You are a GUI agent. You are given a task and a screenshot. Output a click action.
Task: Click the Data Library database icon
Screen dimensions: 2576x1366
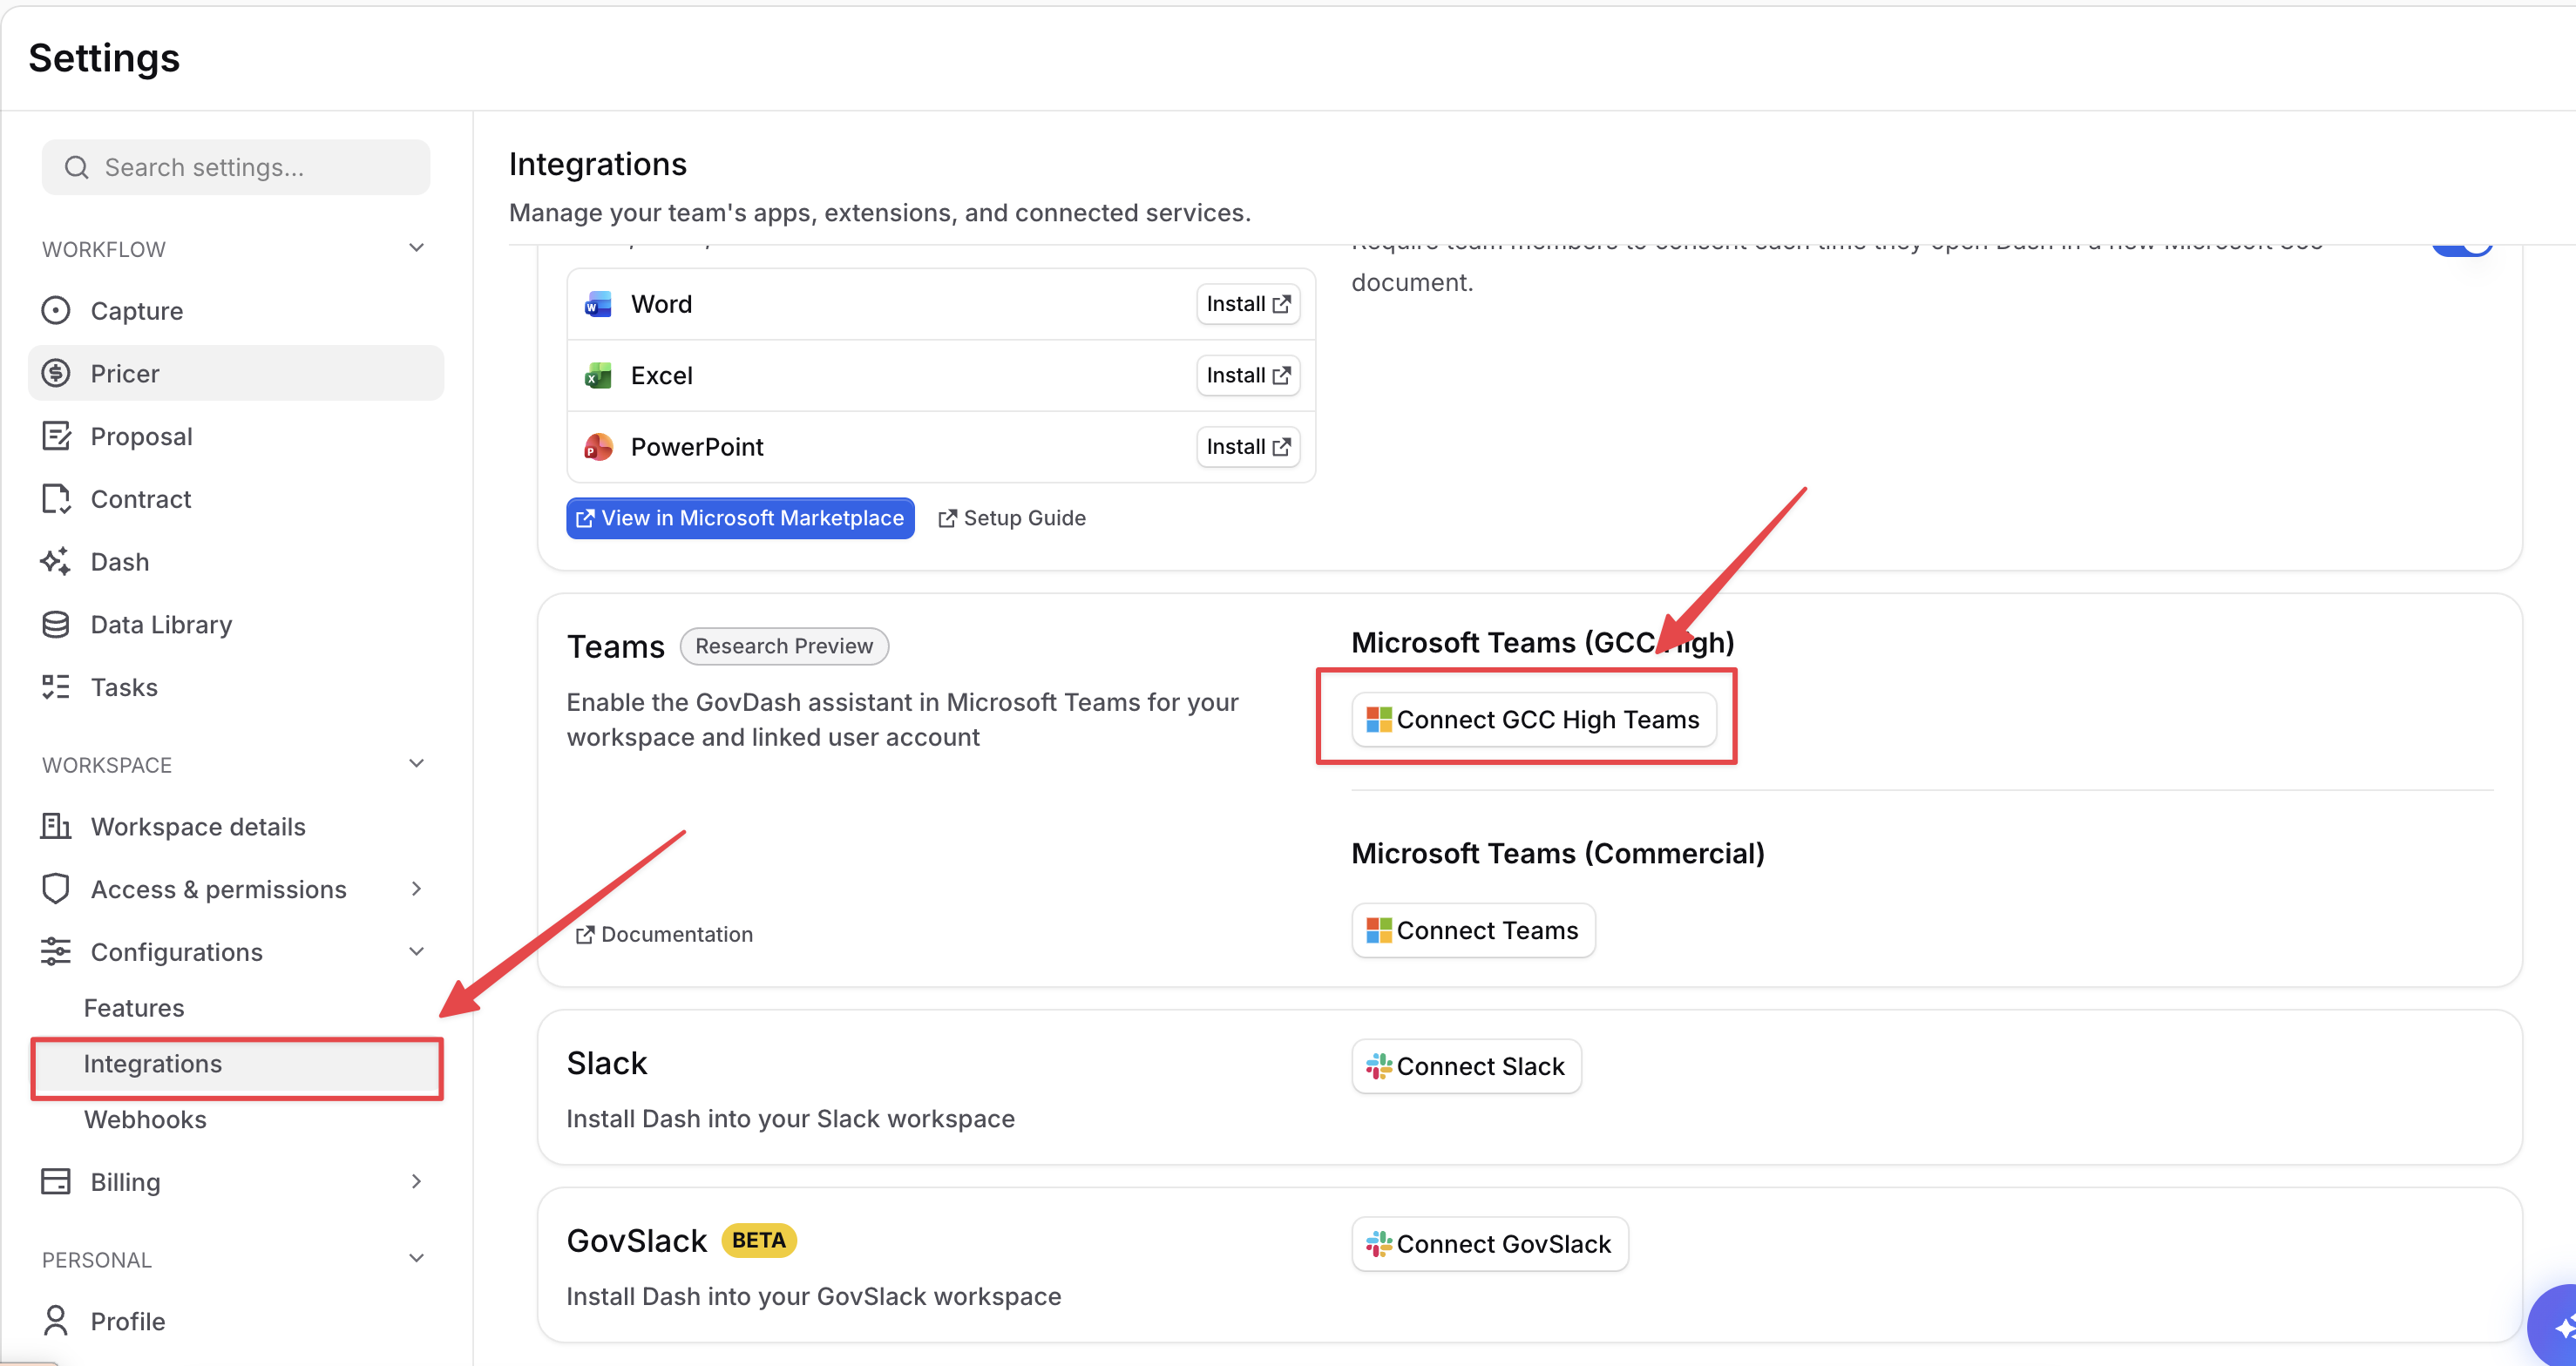(56, 624)
